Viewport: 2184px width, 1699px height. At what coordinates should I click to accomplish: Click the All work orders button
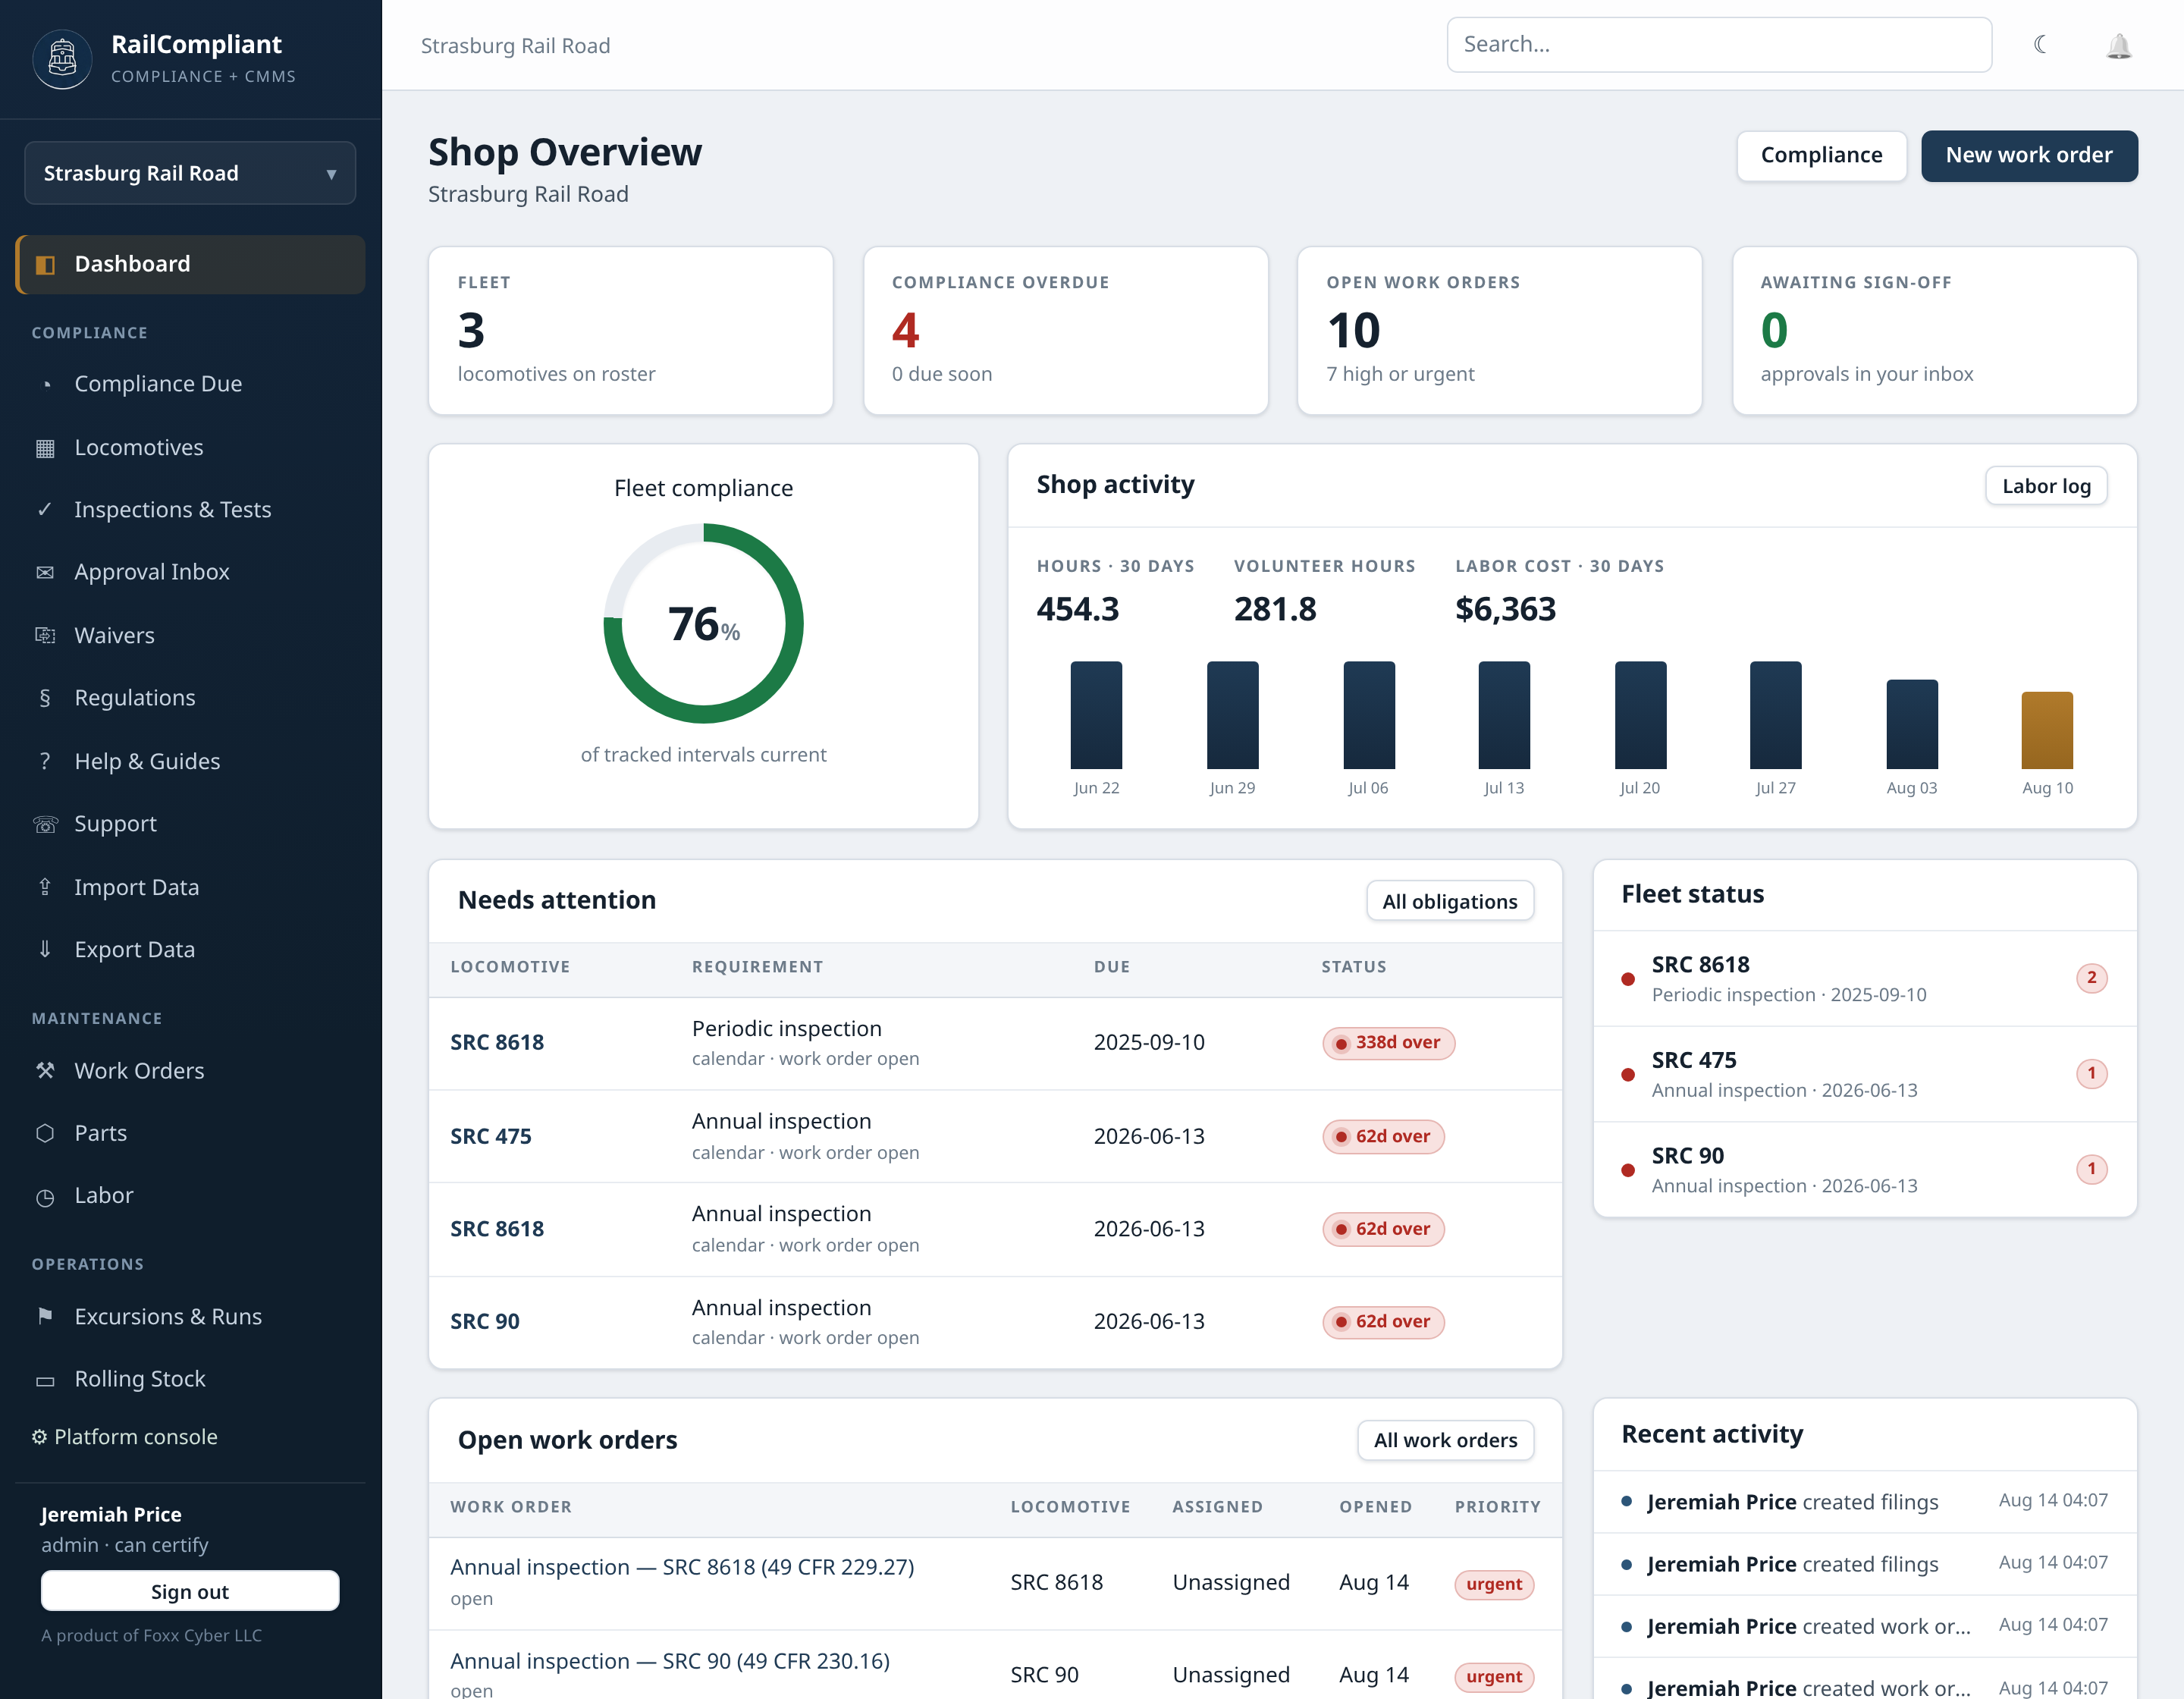(1445, 1440)
